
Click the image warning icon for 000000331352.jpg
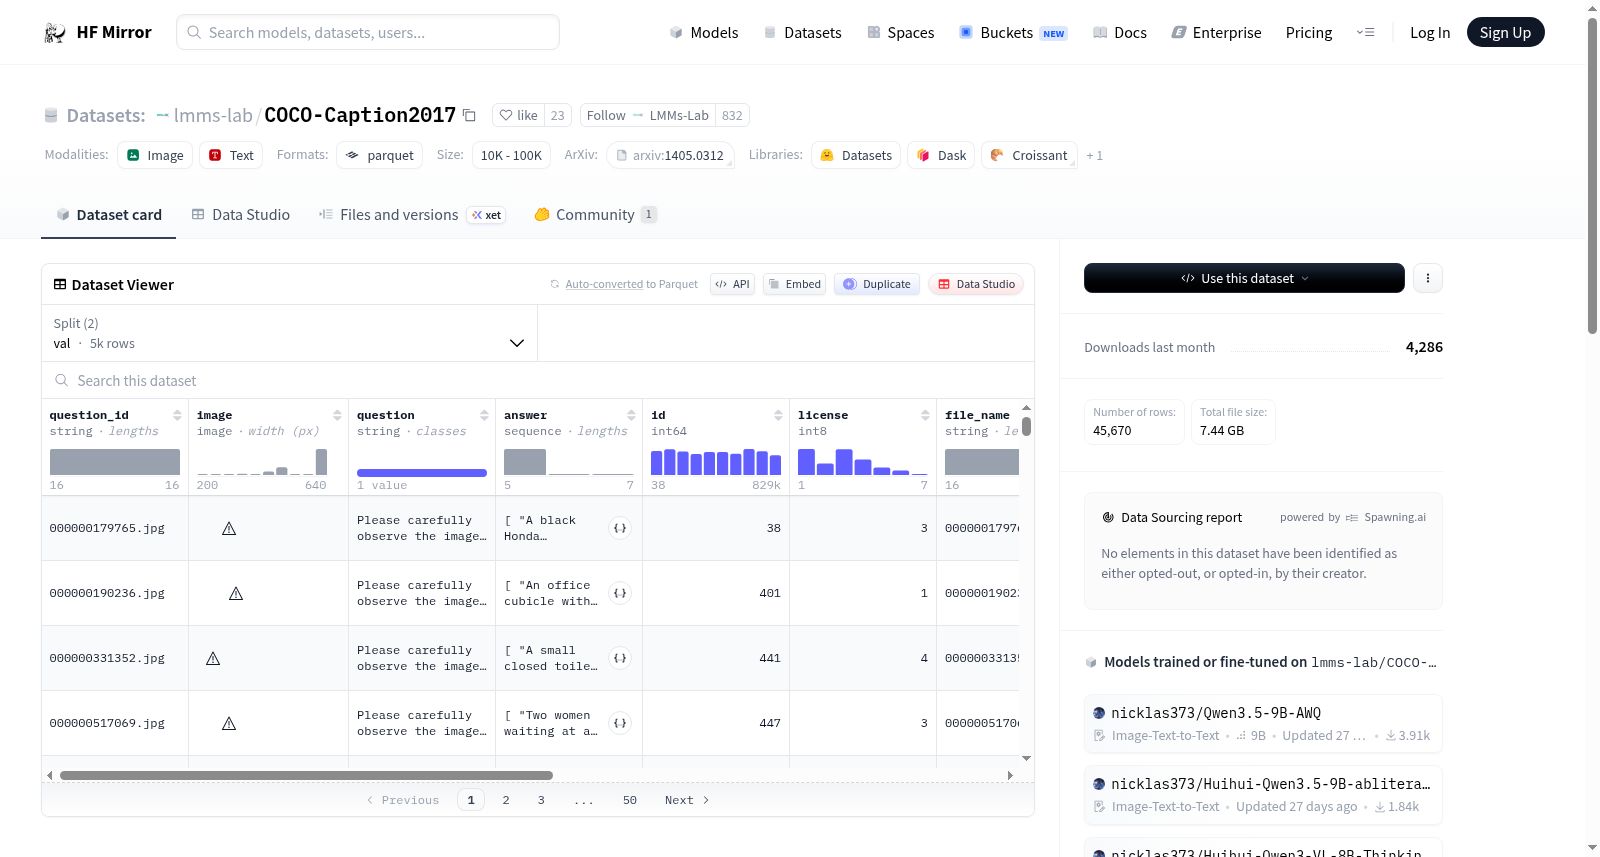(213, 658)
